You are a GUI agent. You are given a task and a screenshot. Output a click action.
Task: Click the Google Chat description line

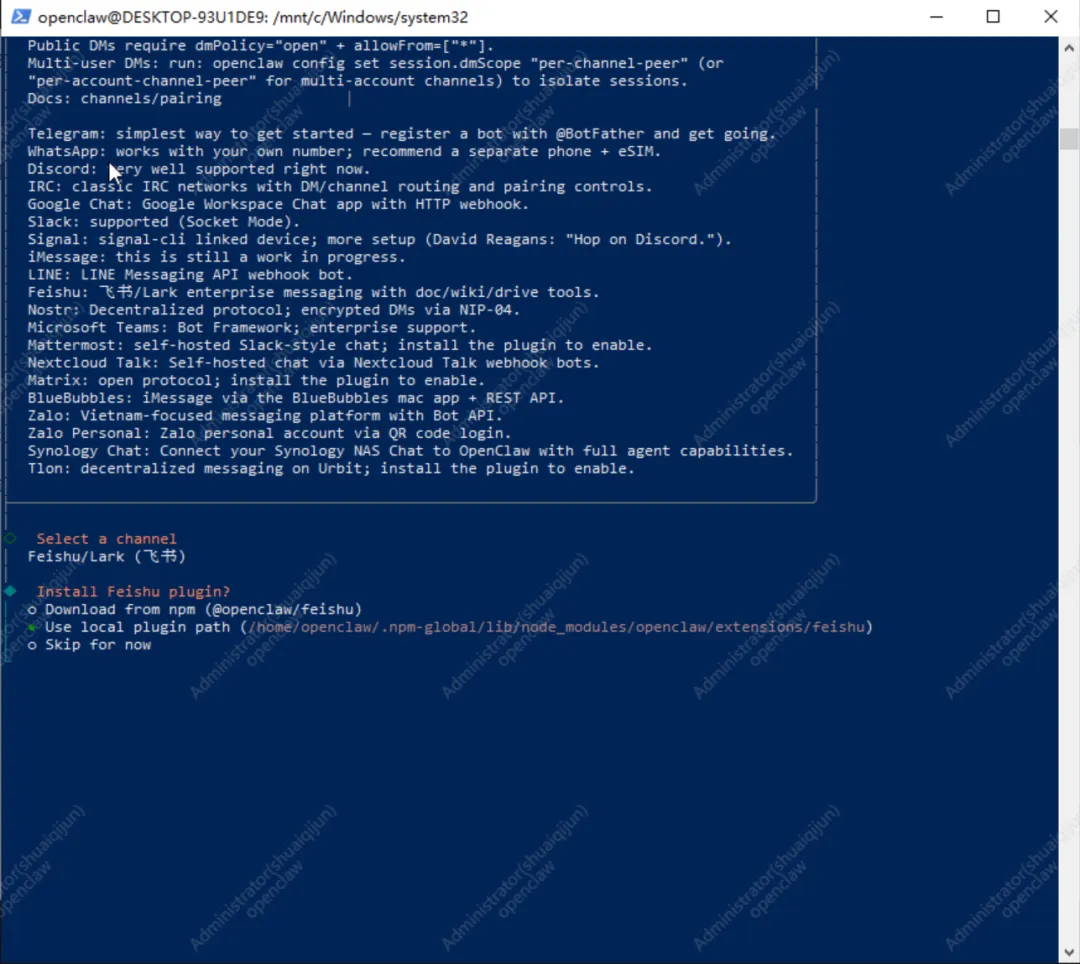(x=278, y=205)
